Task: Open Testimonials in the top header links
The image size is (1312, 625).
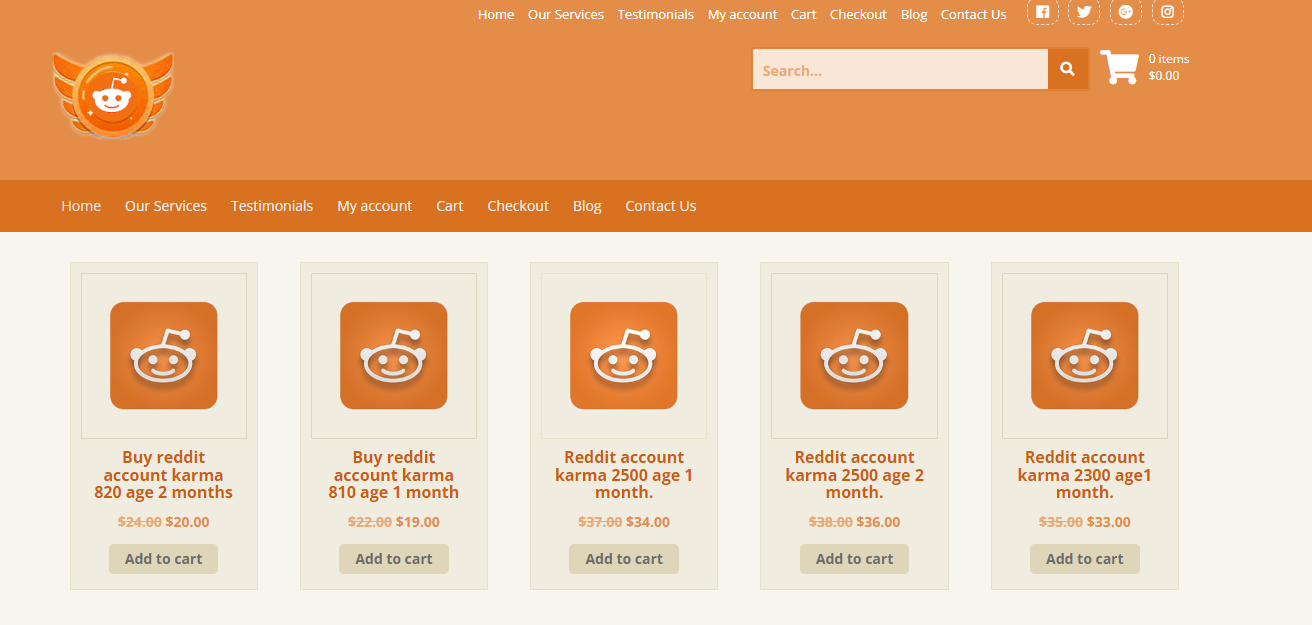Action: [656, 14]
